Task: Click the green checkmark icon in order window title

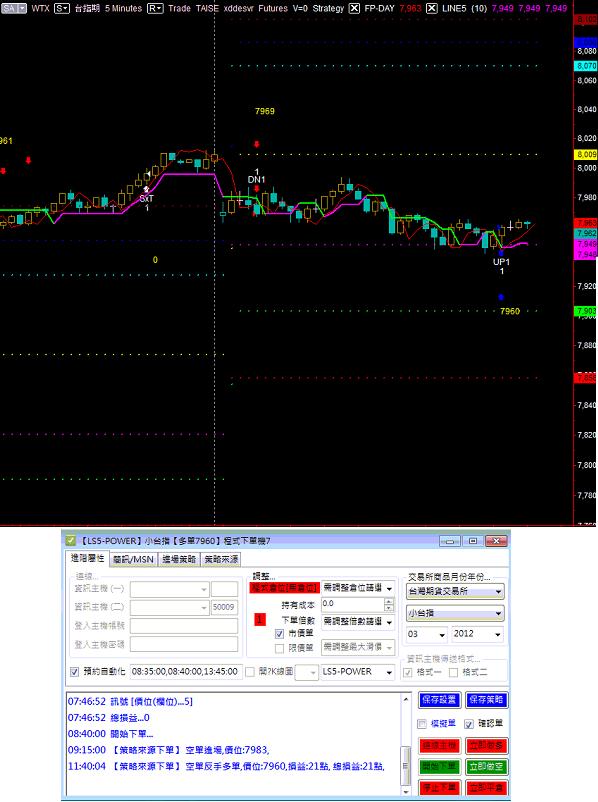Action: [71, 540]
